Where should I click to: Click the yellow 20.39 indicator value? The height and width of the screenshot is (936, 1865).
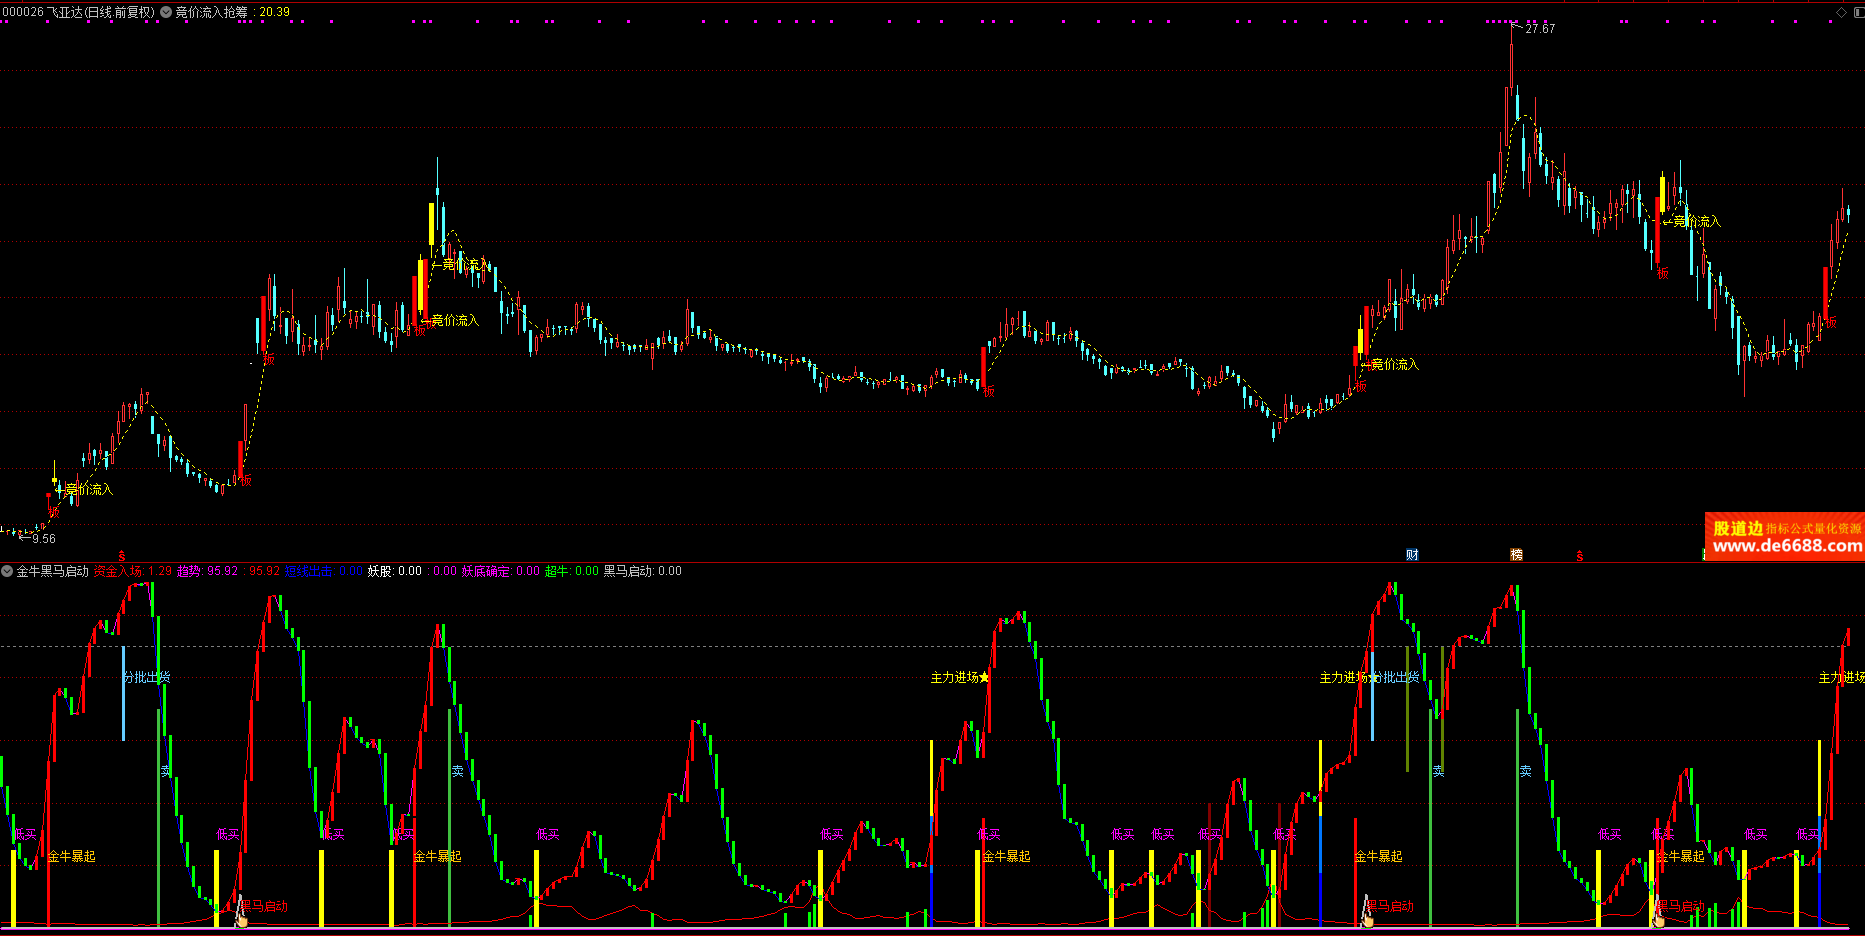[x=274, y=12]
